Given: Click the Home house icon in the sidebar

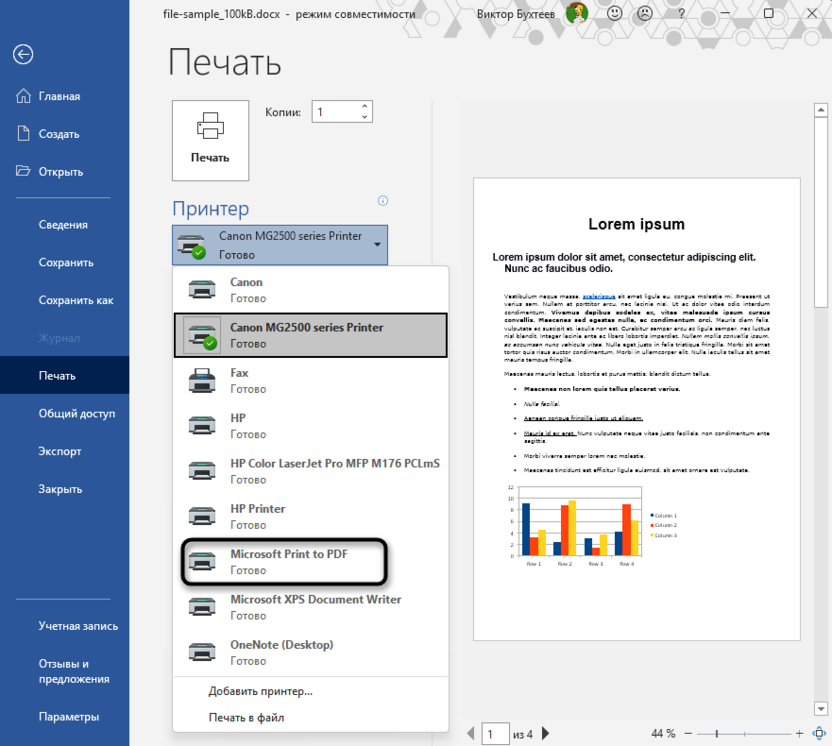Looking at the screenshot, I should [x=23, y=96].
